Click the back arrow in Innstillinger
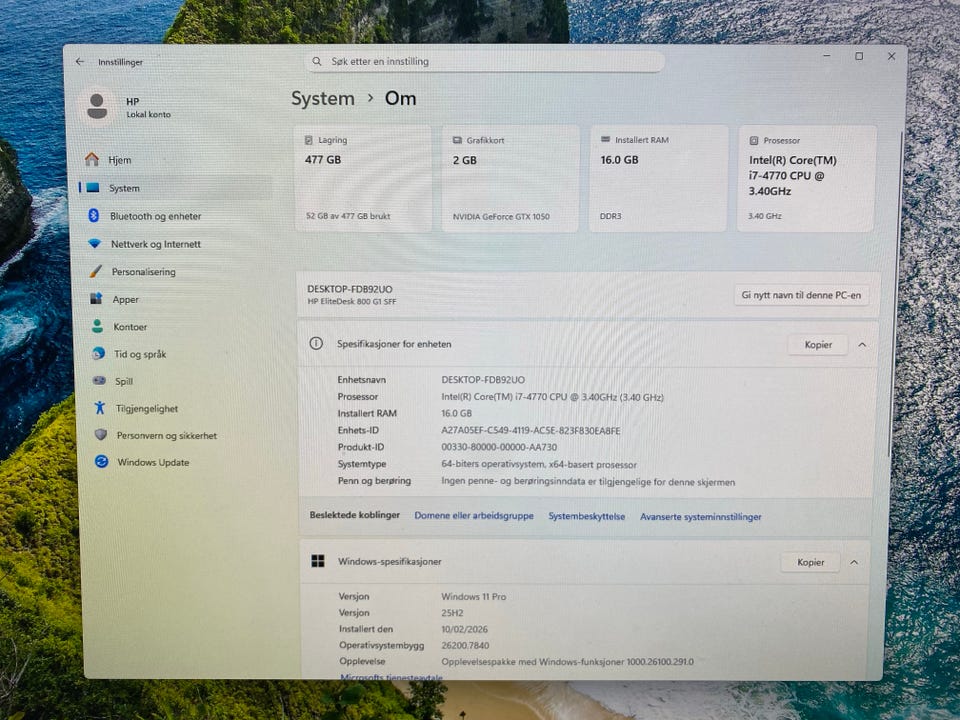Image resolution: width=960 pixels, height=720 pixels. [80, 62]
